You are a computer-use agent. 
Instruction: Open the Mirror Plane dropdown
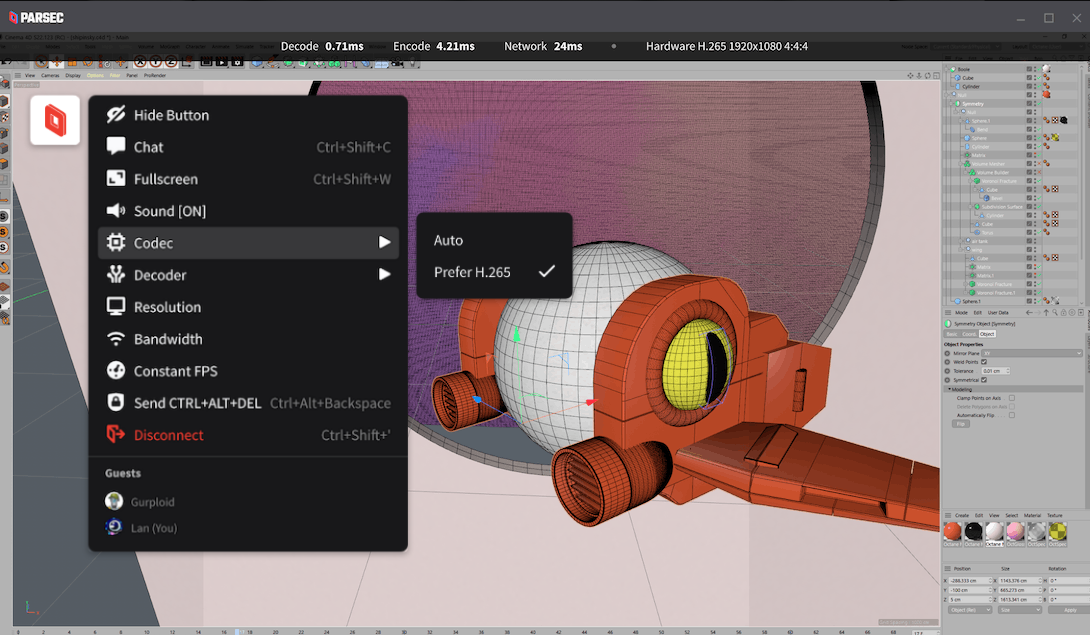point(1032,353)
